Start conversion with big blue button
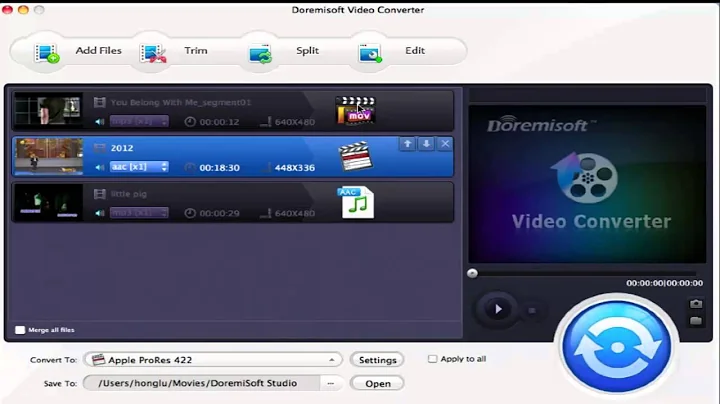 point(616,347)
